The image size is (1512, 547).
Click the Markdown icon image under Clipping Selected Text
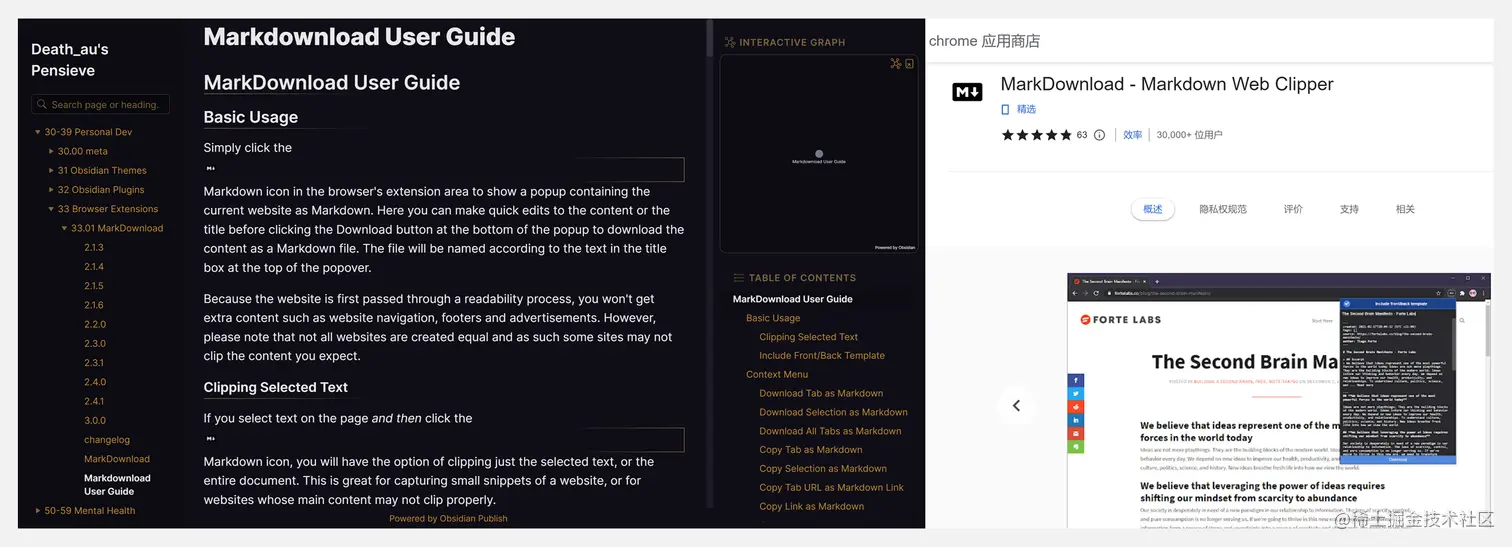pos(211,439)
